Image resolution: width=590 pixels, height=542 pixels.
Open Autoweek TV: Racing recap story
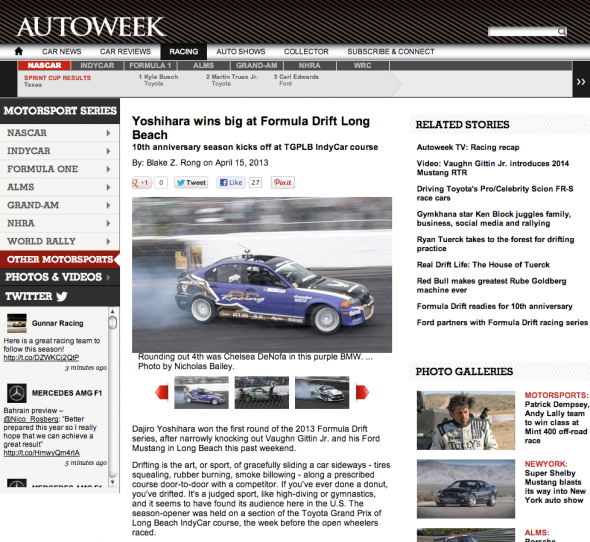coord(468,148)
